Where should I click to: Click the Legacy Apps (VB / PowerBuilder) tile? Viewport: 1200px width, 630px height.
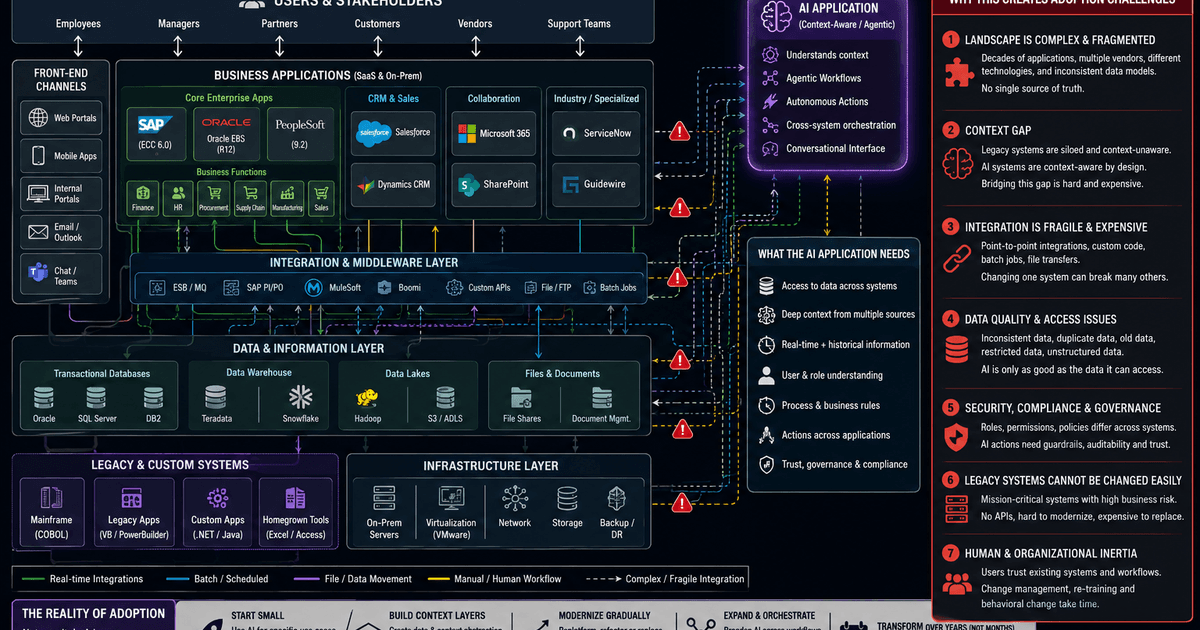134,511
